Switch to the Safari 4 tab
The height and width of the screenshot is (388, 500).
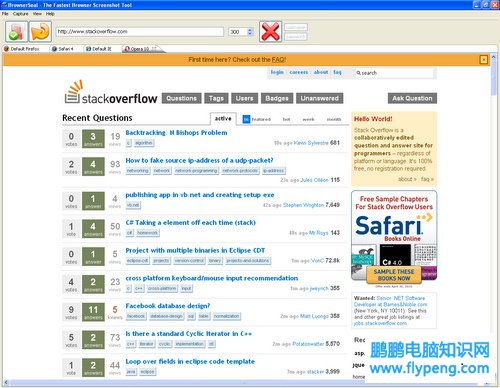click(63, 49)
